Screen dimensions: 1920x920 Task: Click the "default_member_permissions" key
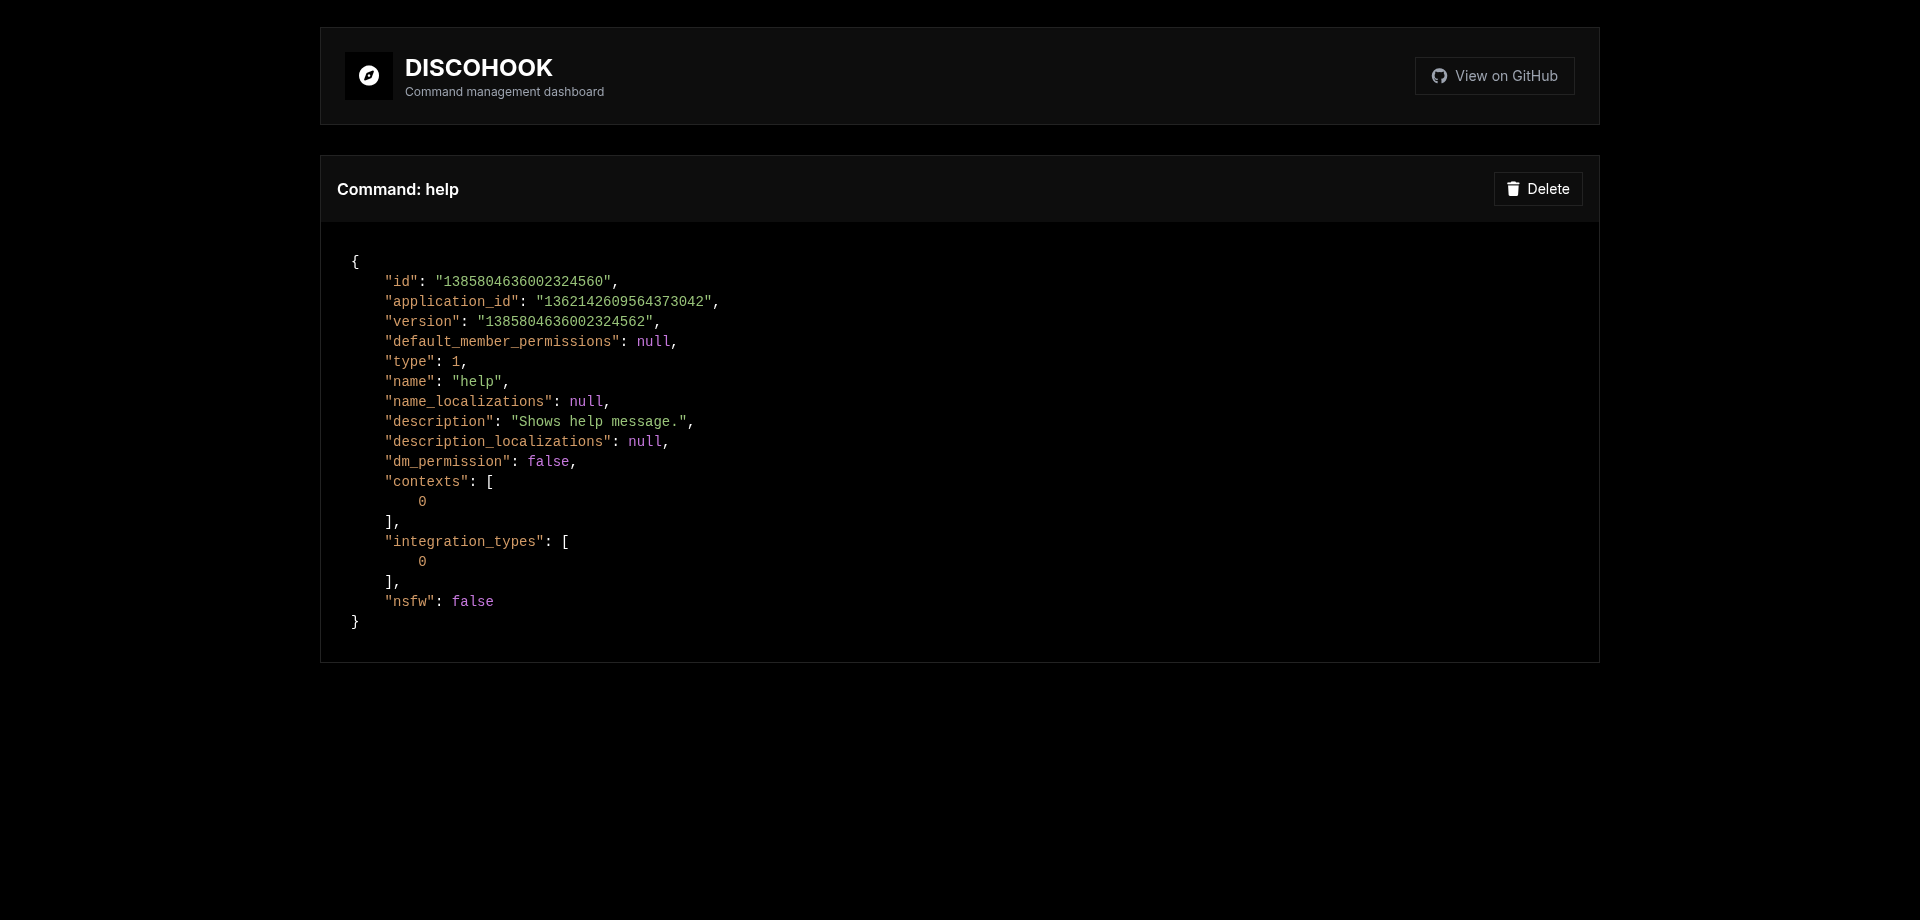click(x=502, y=342)
